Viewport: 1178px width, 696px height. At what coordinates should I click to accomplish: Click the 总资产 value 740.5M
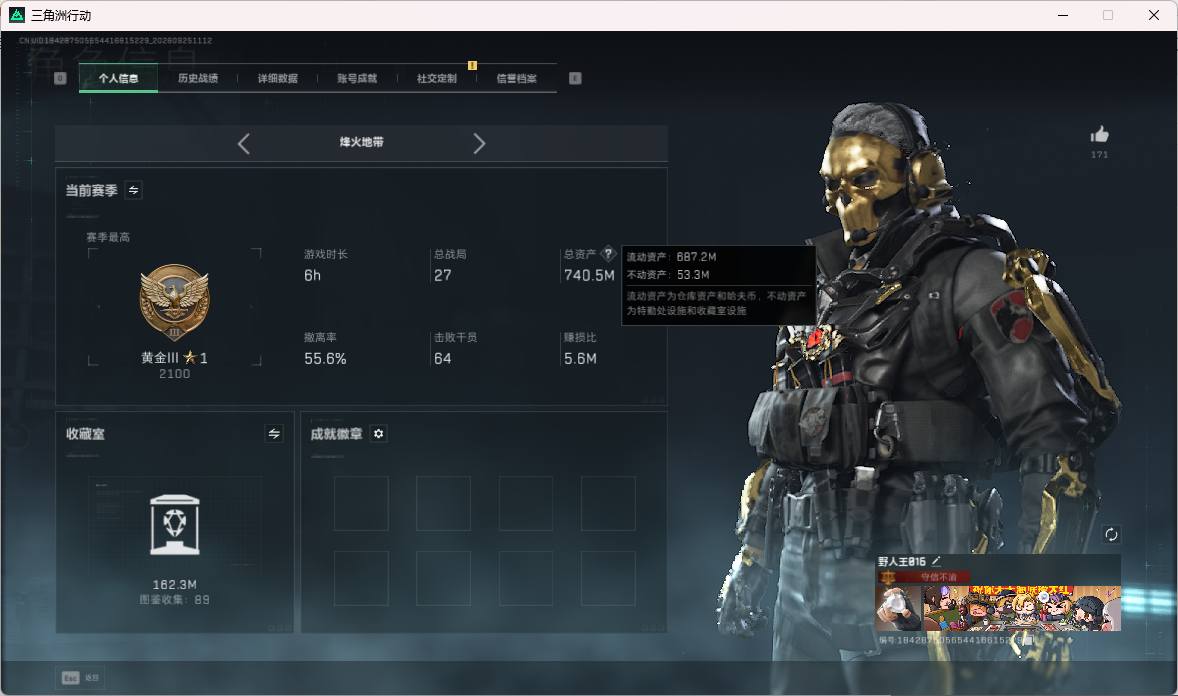(589, 276)
